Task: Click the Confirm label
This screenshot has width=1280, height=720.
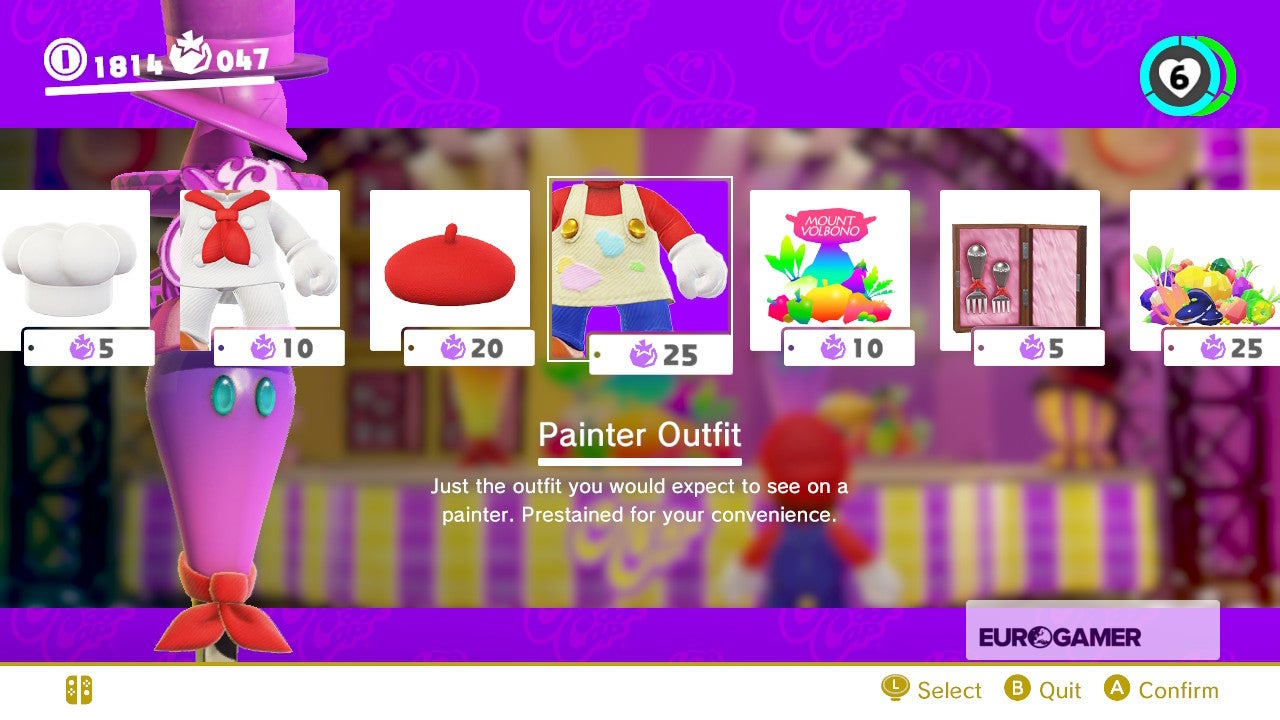Action: click(1178, 690)
